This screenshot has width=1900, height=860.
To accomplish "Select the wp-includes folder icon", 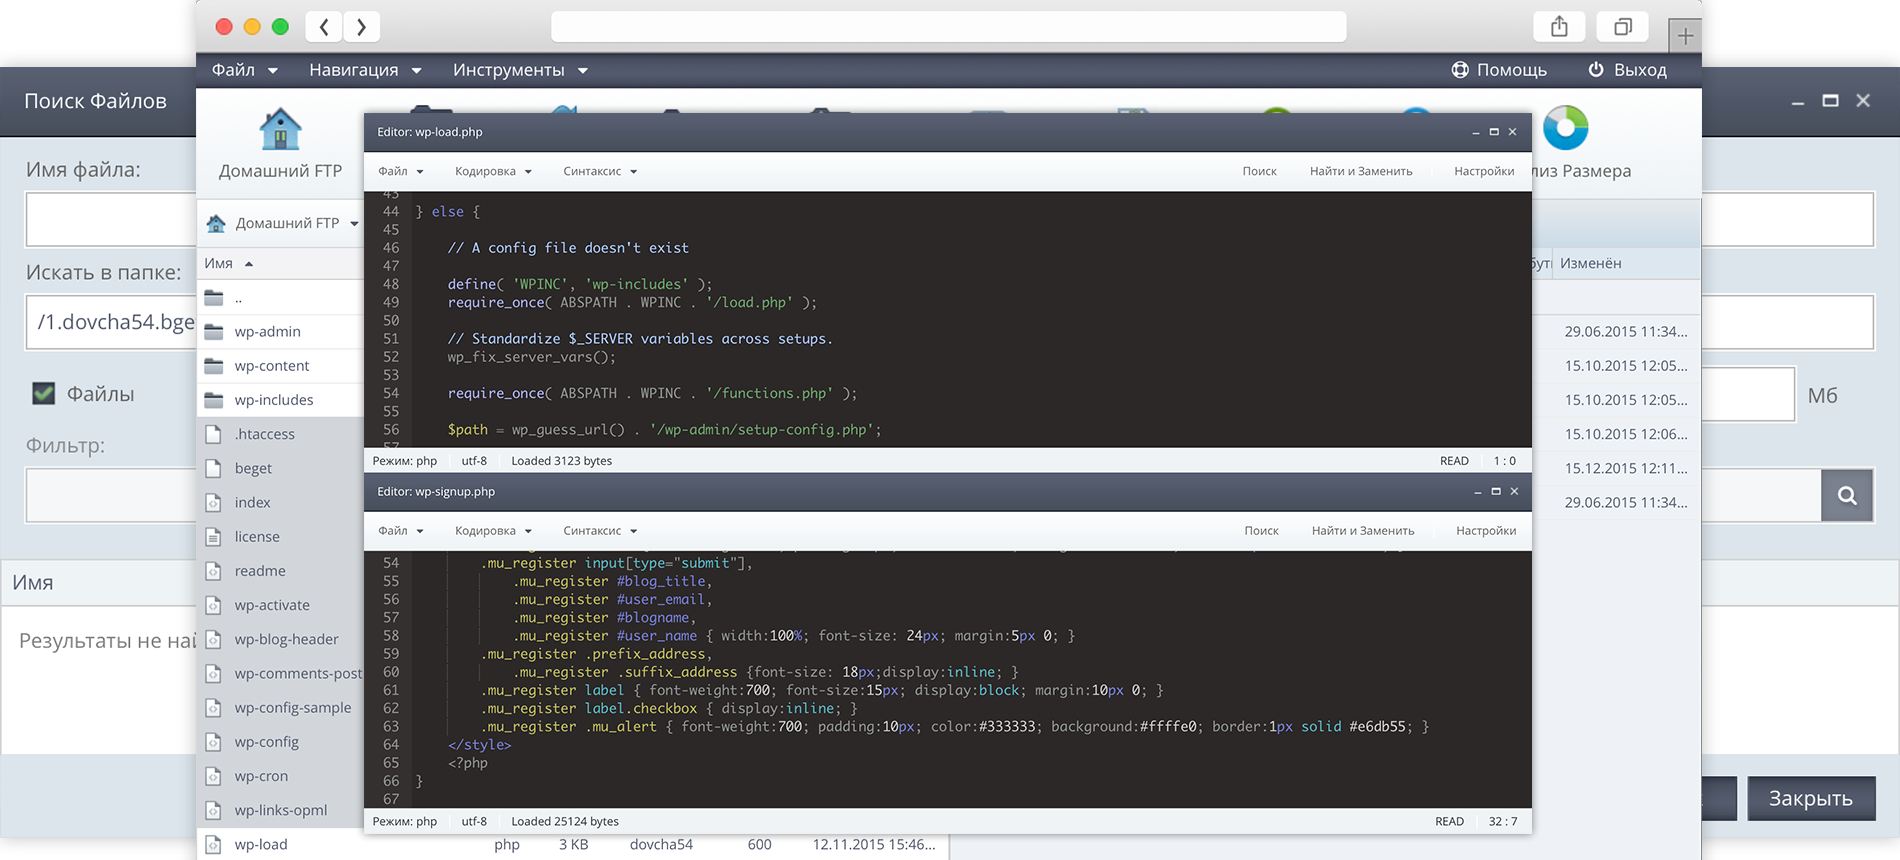I will 214,400.
